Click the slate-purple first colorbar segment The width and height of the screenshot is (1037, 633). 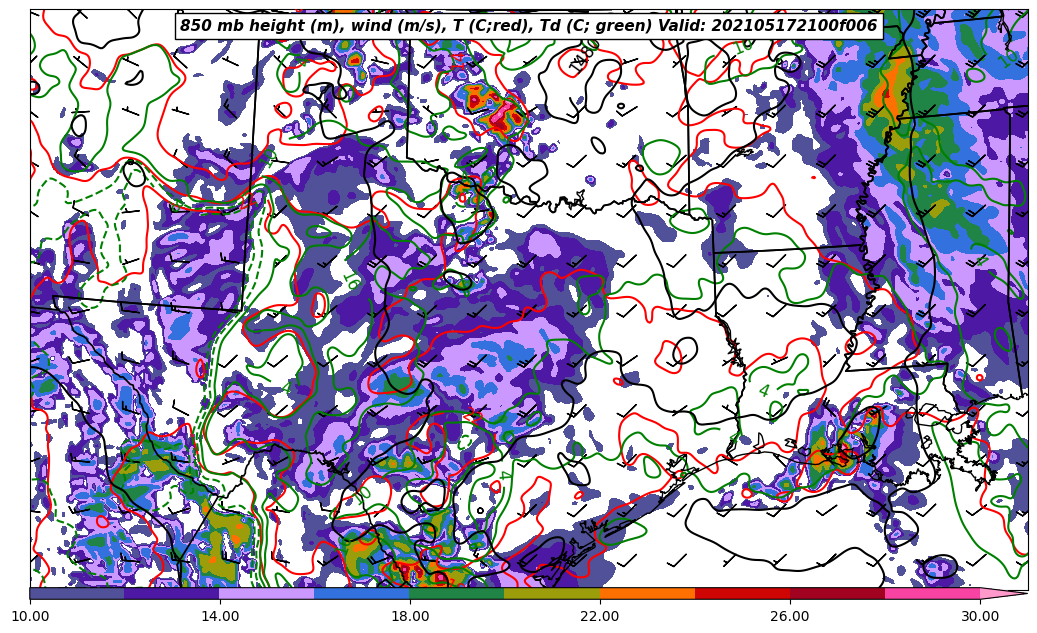77,593
